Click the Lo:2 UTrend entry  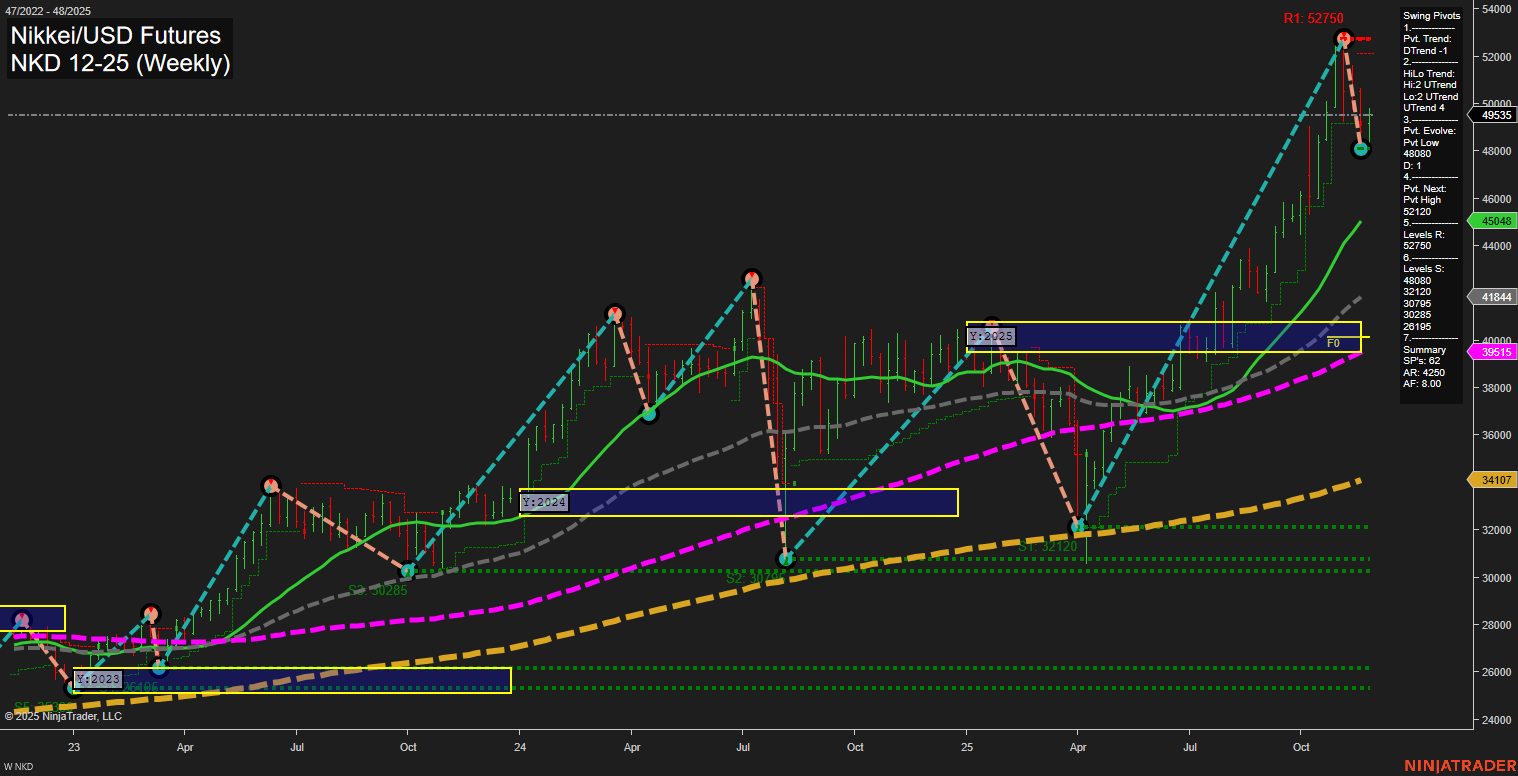[x=1430, y=97]
